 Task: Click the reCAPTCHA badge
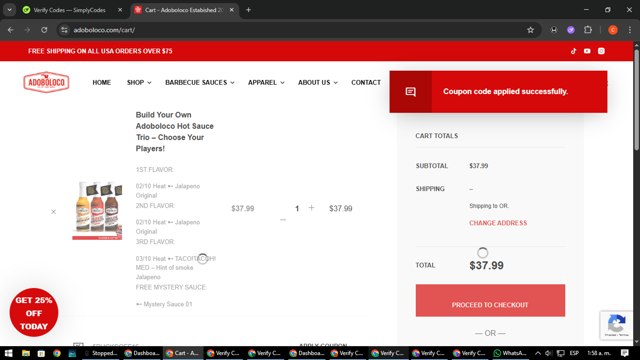[616, 325]
